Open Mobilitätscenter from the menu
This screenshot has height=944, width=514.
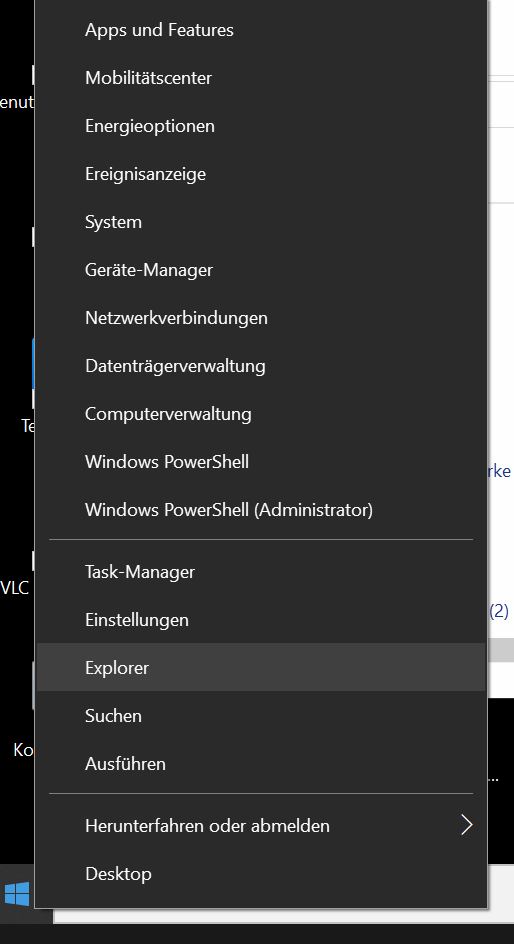261,78
